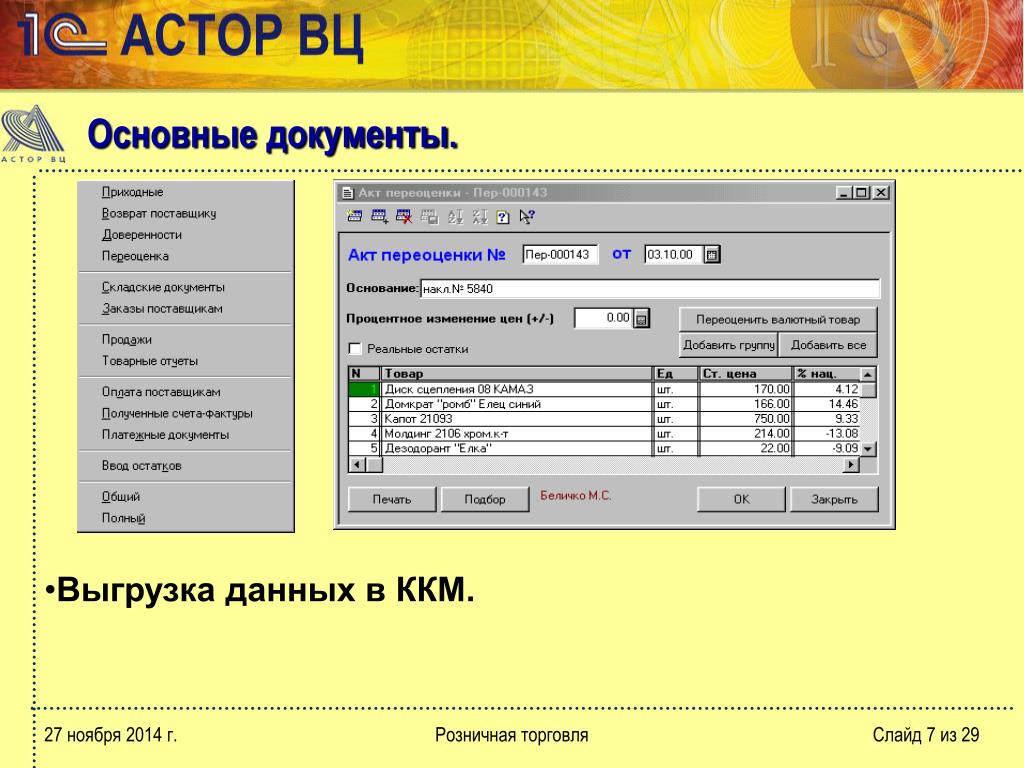Minimize the Акт переоценки window
This screenshot has height=768, width=1024.
pyautogui.click(x=844, y=193)
